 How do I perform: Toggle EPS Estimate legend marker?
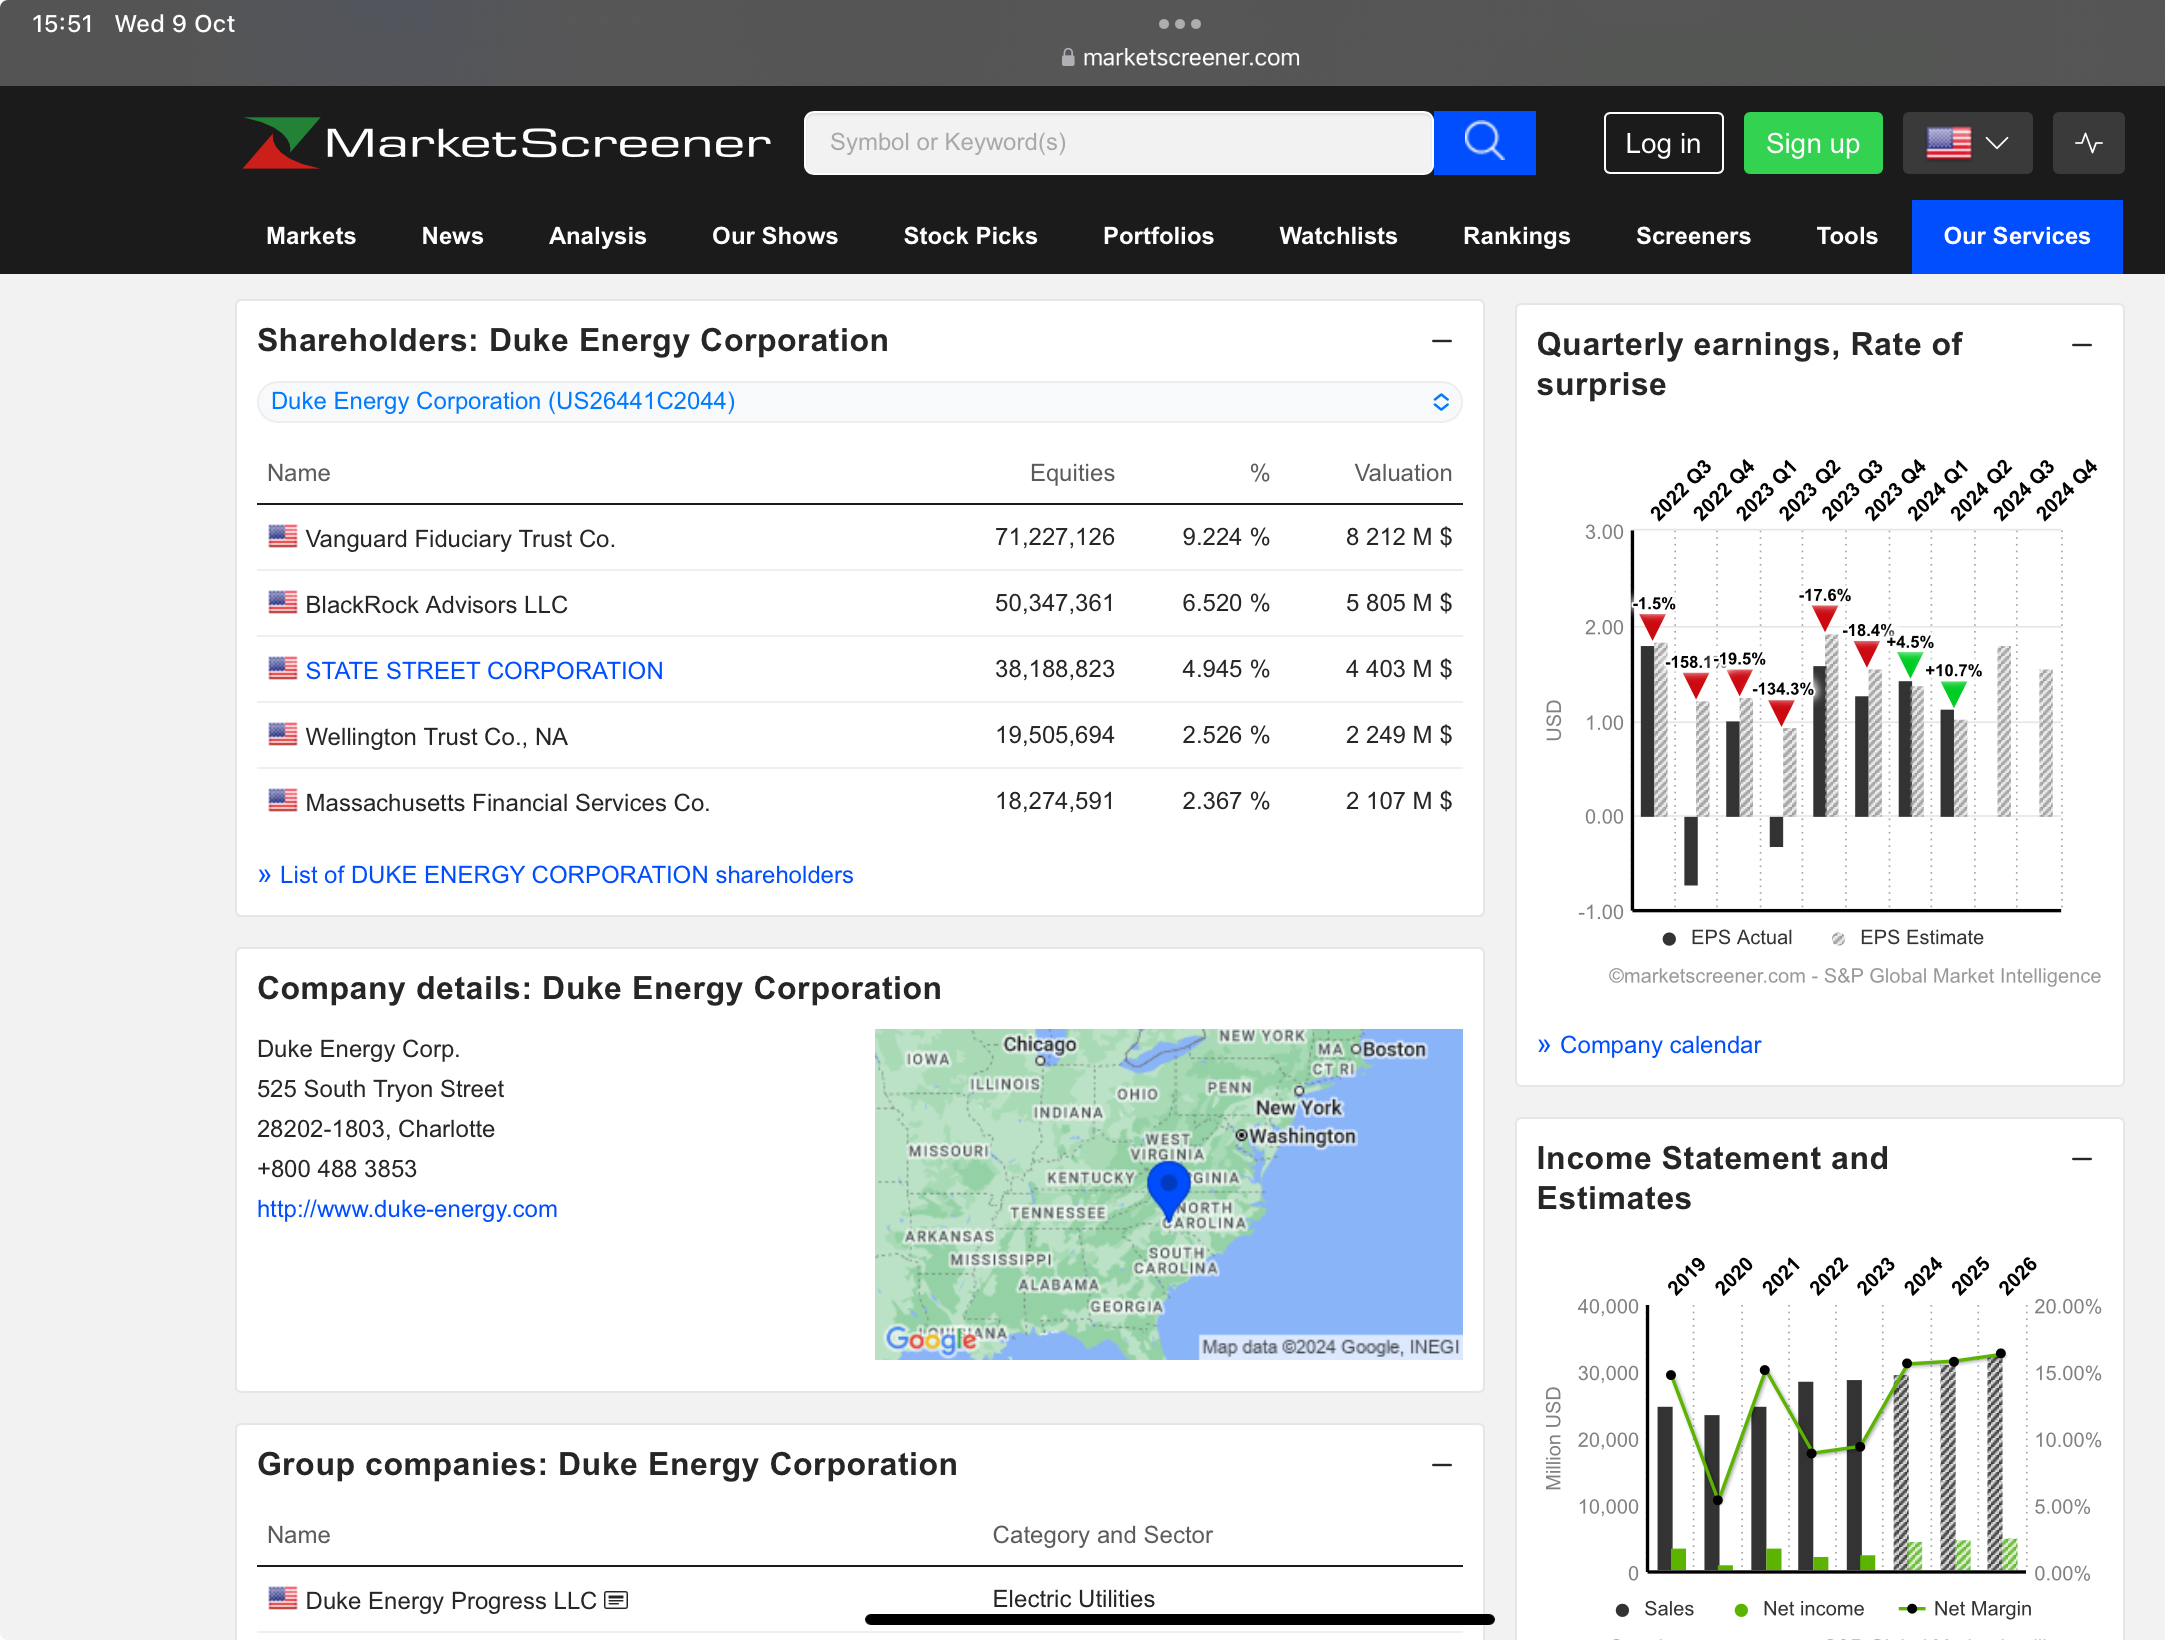(x=1838, y=938)
